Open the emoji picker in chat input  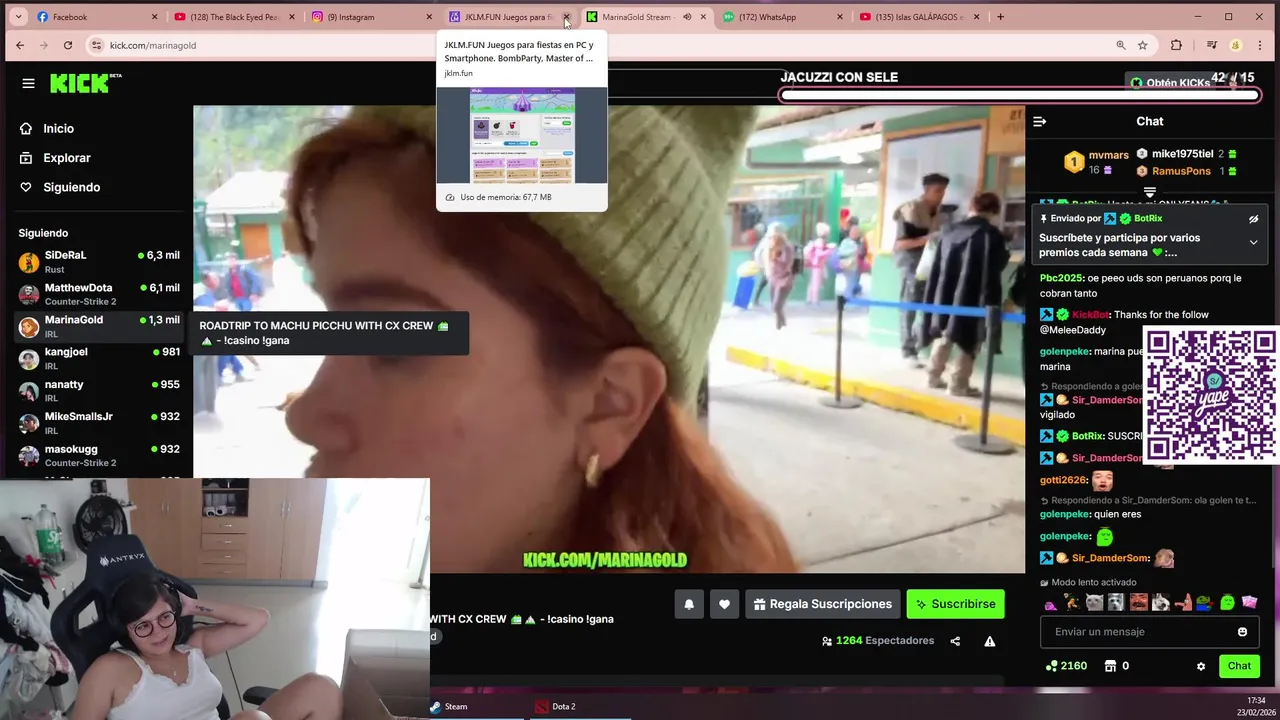[x=1243, y=632]
